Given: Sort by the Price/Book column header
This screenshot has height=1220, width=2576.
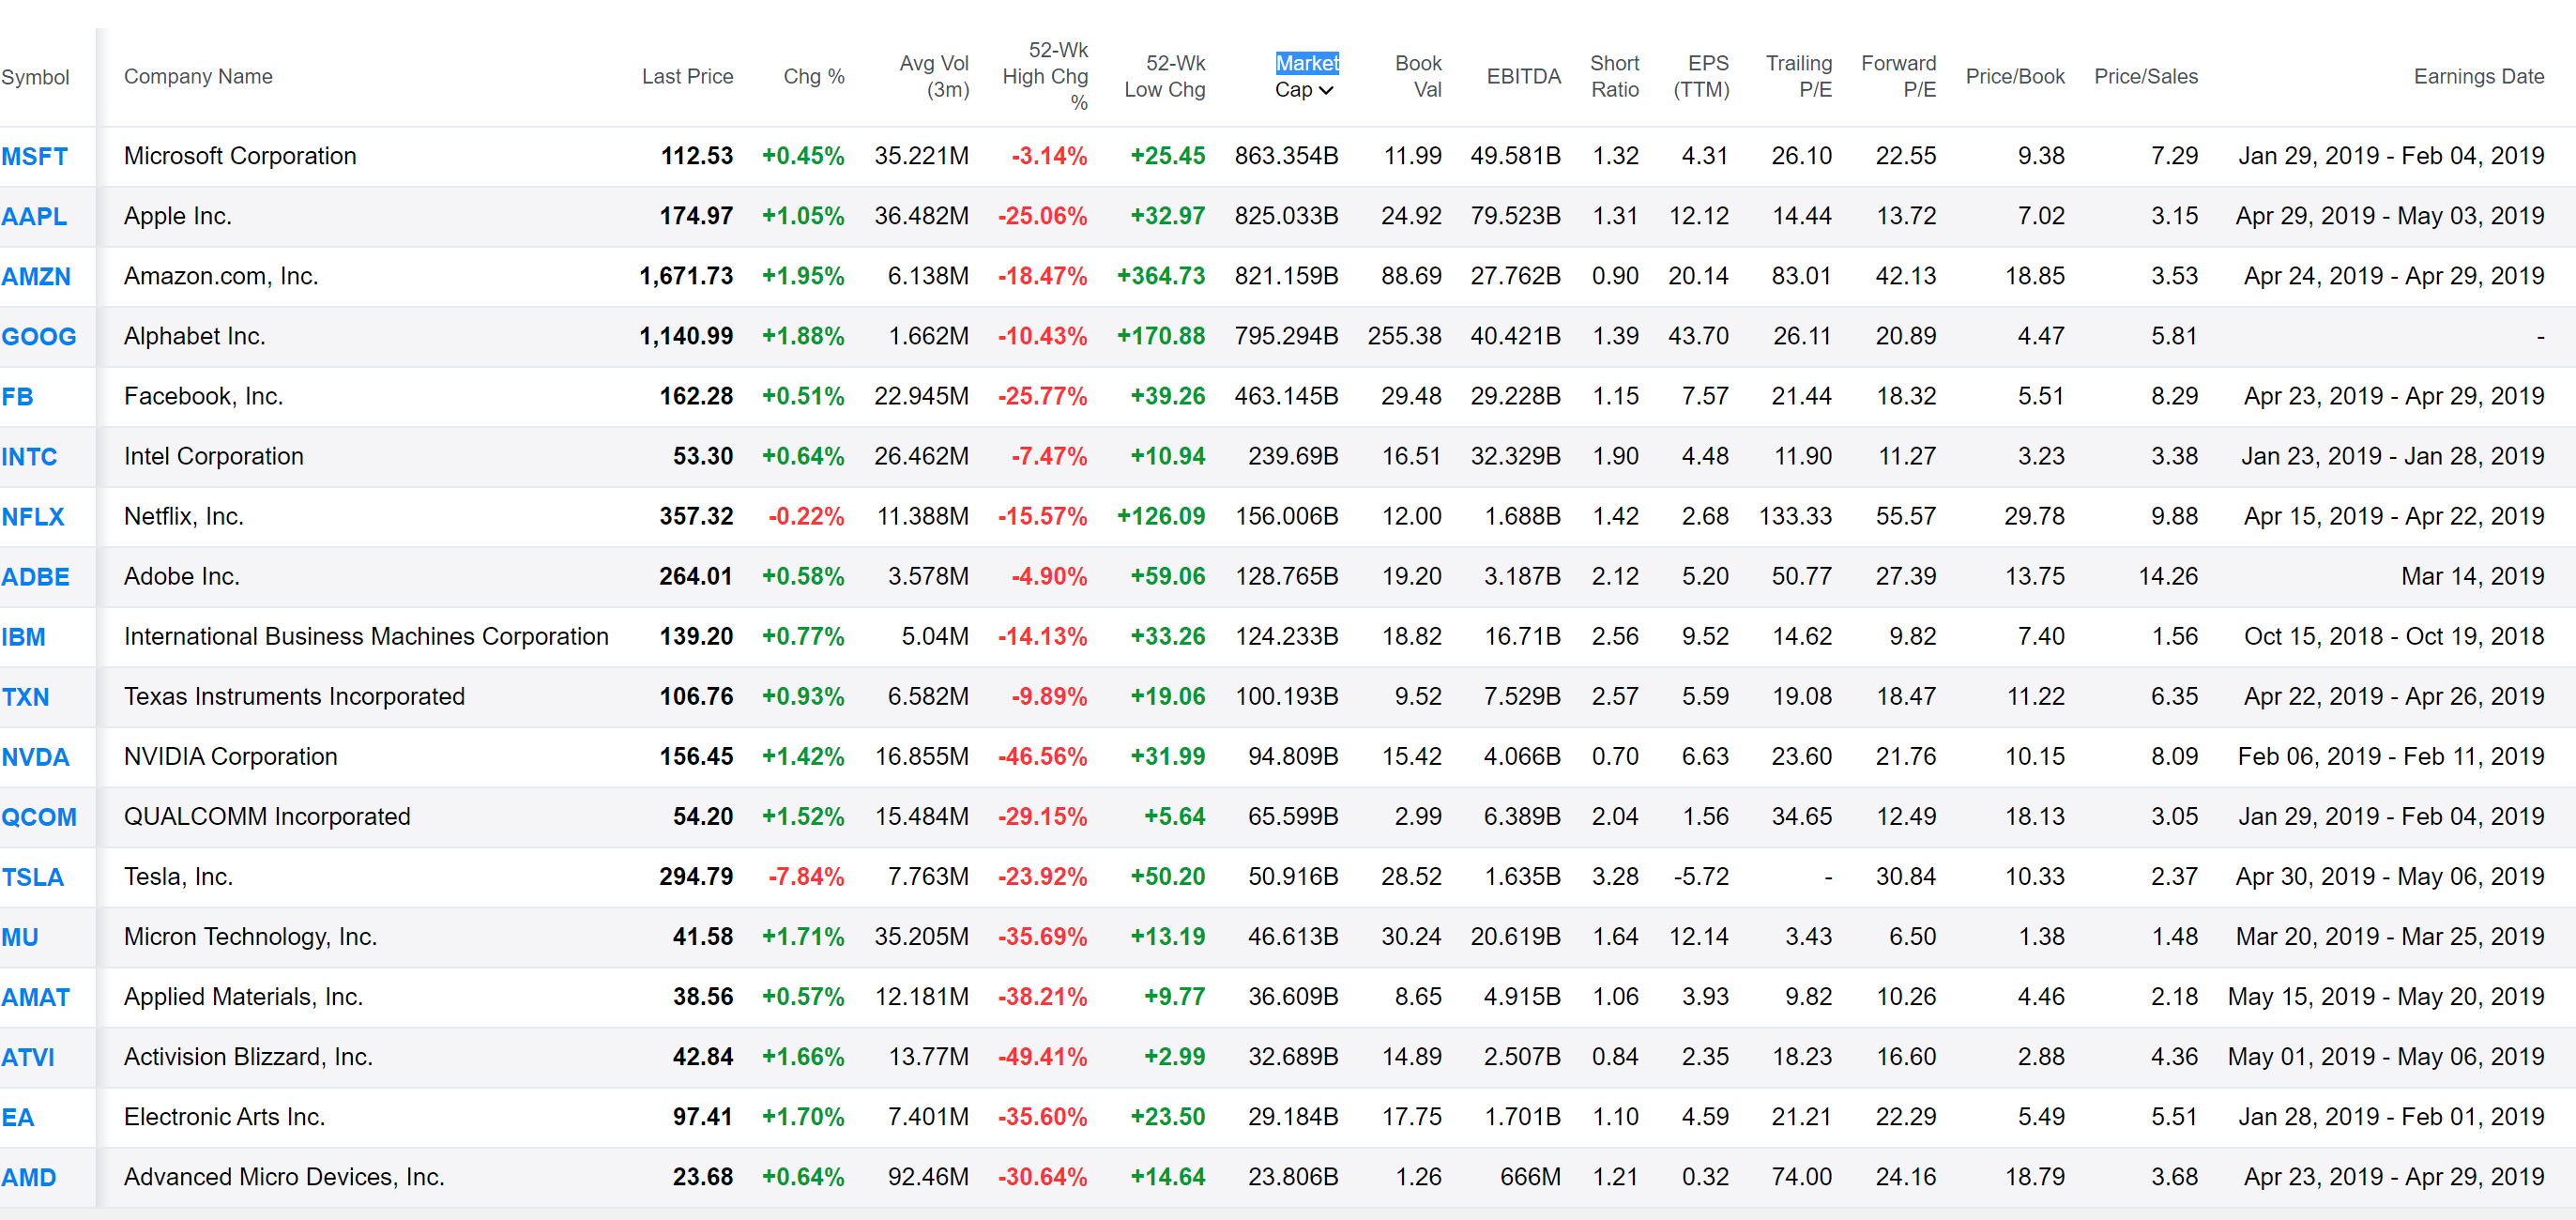Looking at the screenshot, I should point(2014,76).
